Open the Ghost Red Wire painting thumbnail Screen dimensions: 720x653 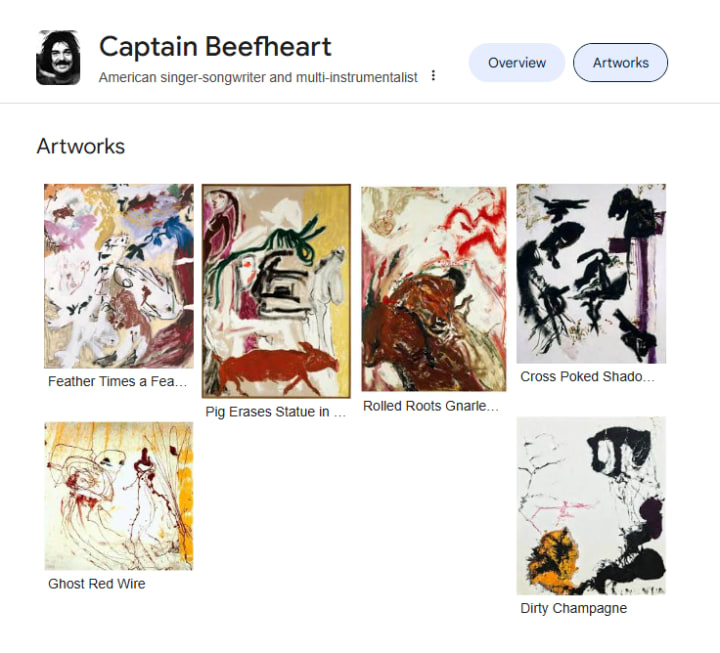(119, 496)
